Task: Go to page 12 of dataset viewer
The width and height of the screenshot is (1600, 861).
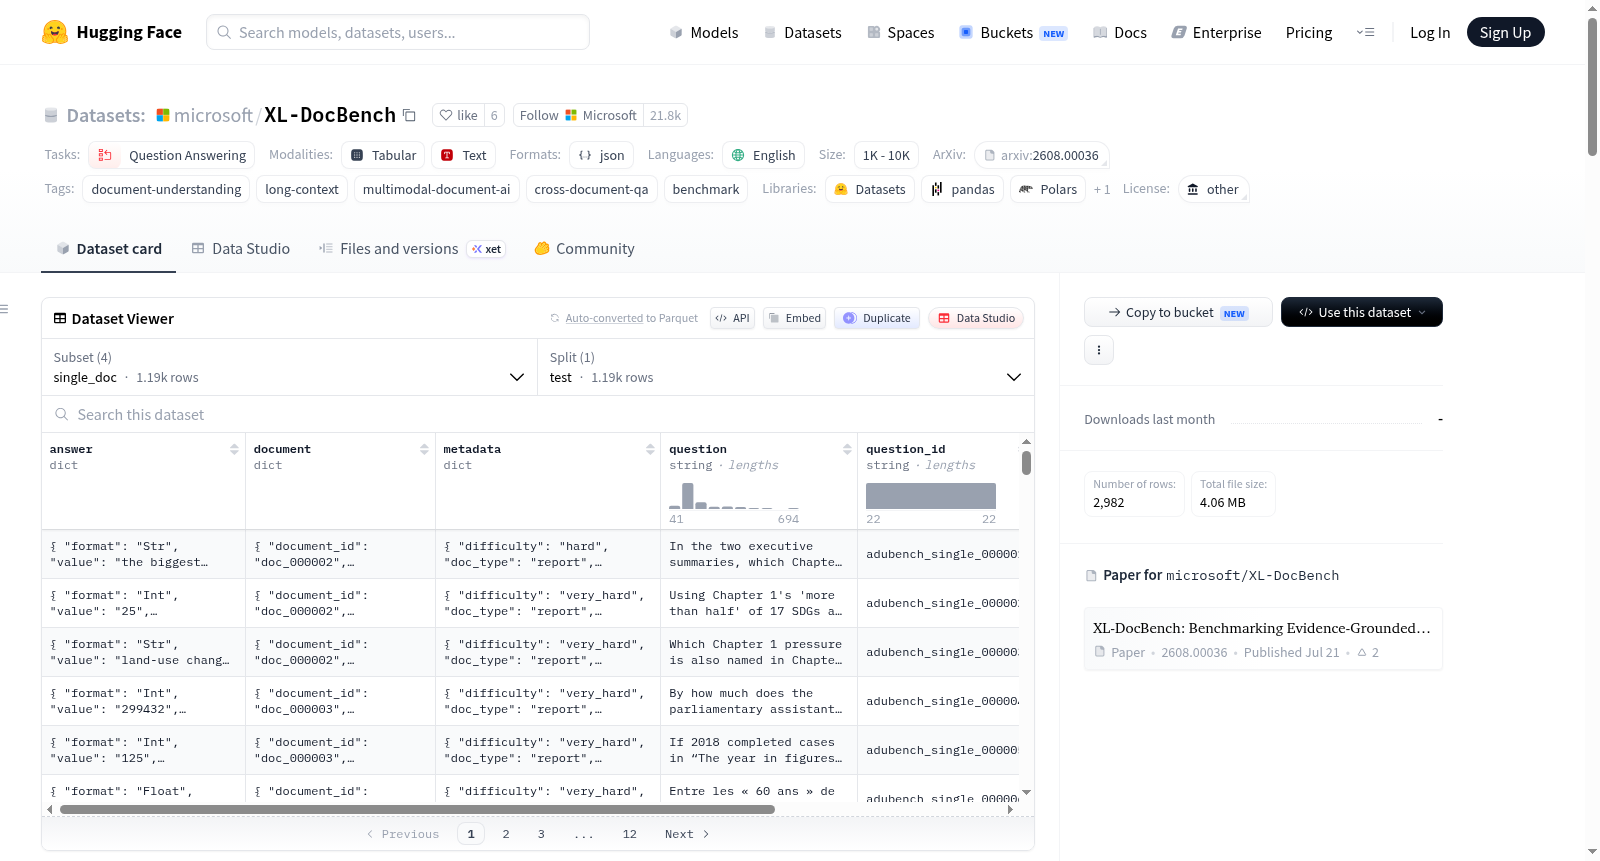Action: pyautogui.click(x=629, y=834)
